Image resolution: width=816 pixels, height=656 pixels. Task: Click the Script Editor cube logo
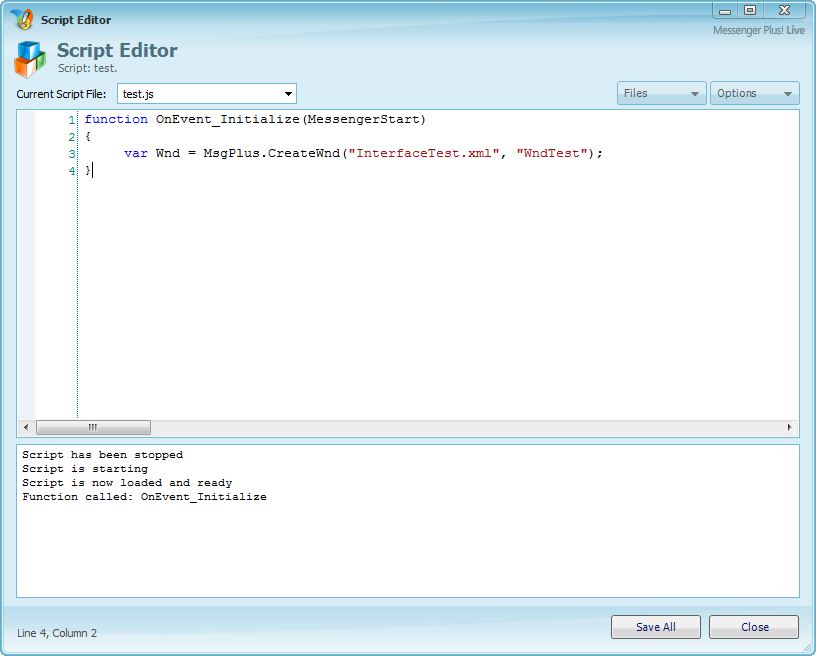coord(30,59)
